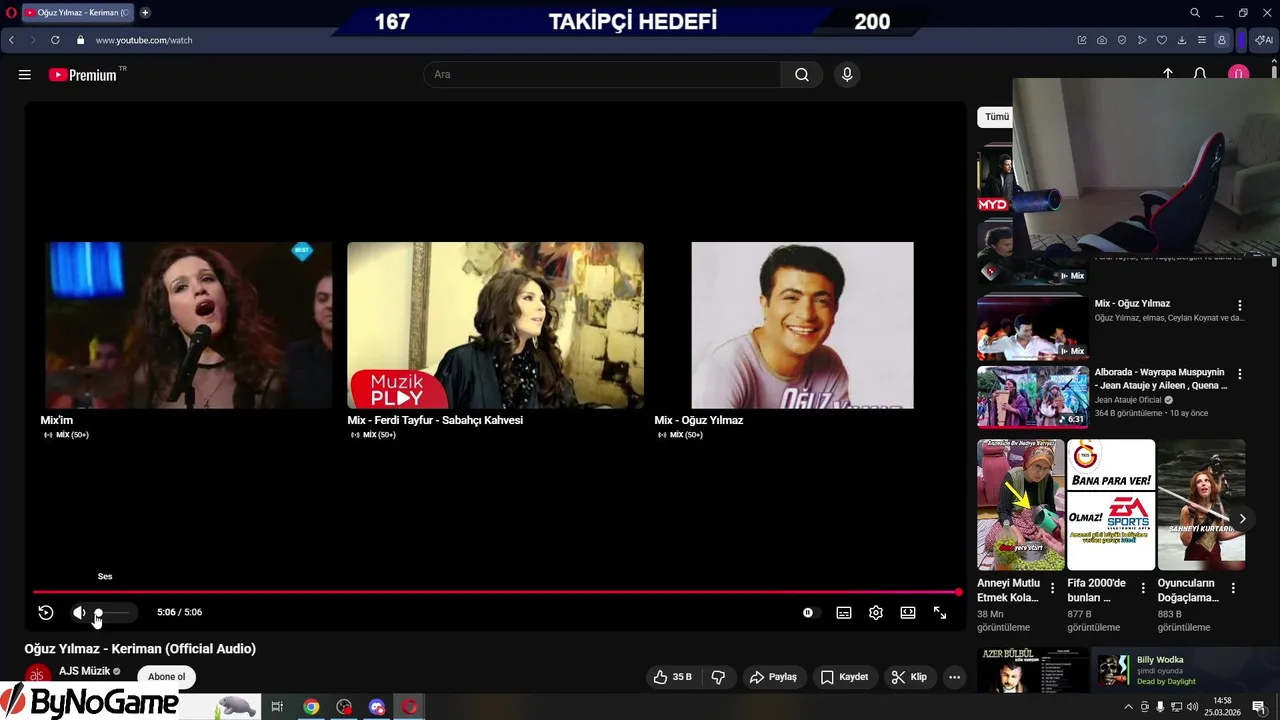This screenshot has width=1280, height=720.
Task: Mute the video with the speaker icon
Action: pos(79,613)
